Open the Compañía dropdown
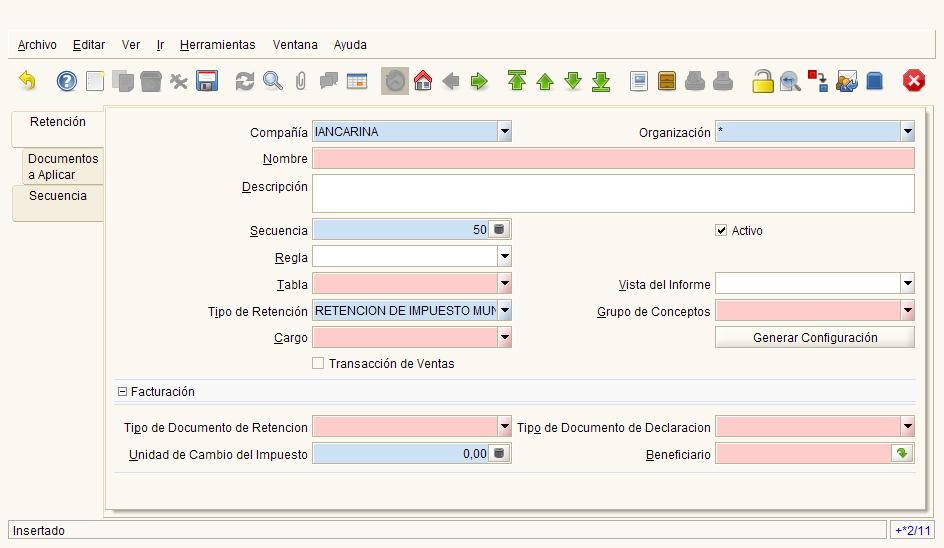 [505, 131]
